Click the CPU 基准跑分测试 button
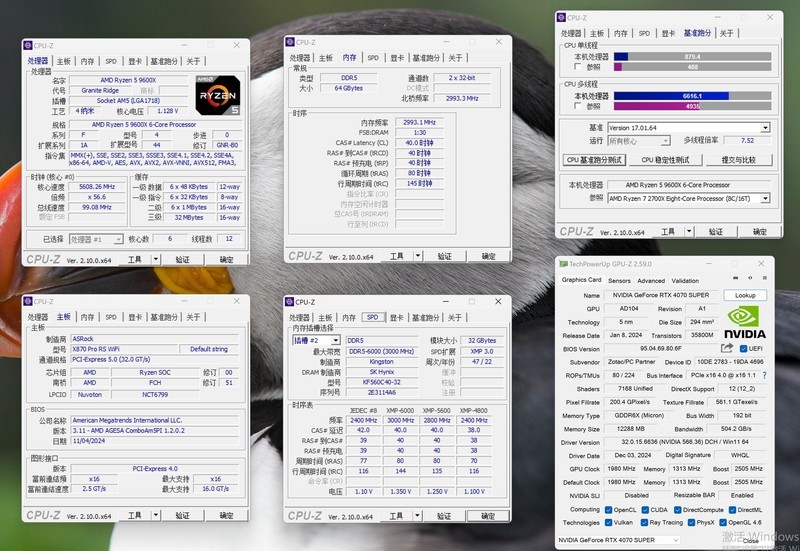800x551 pixels. tap(594, 160)
